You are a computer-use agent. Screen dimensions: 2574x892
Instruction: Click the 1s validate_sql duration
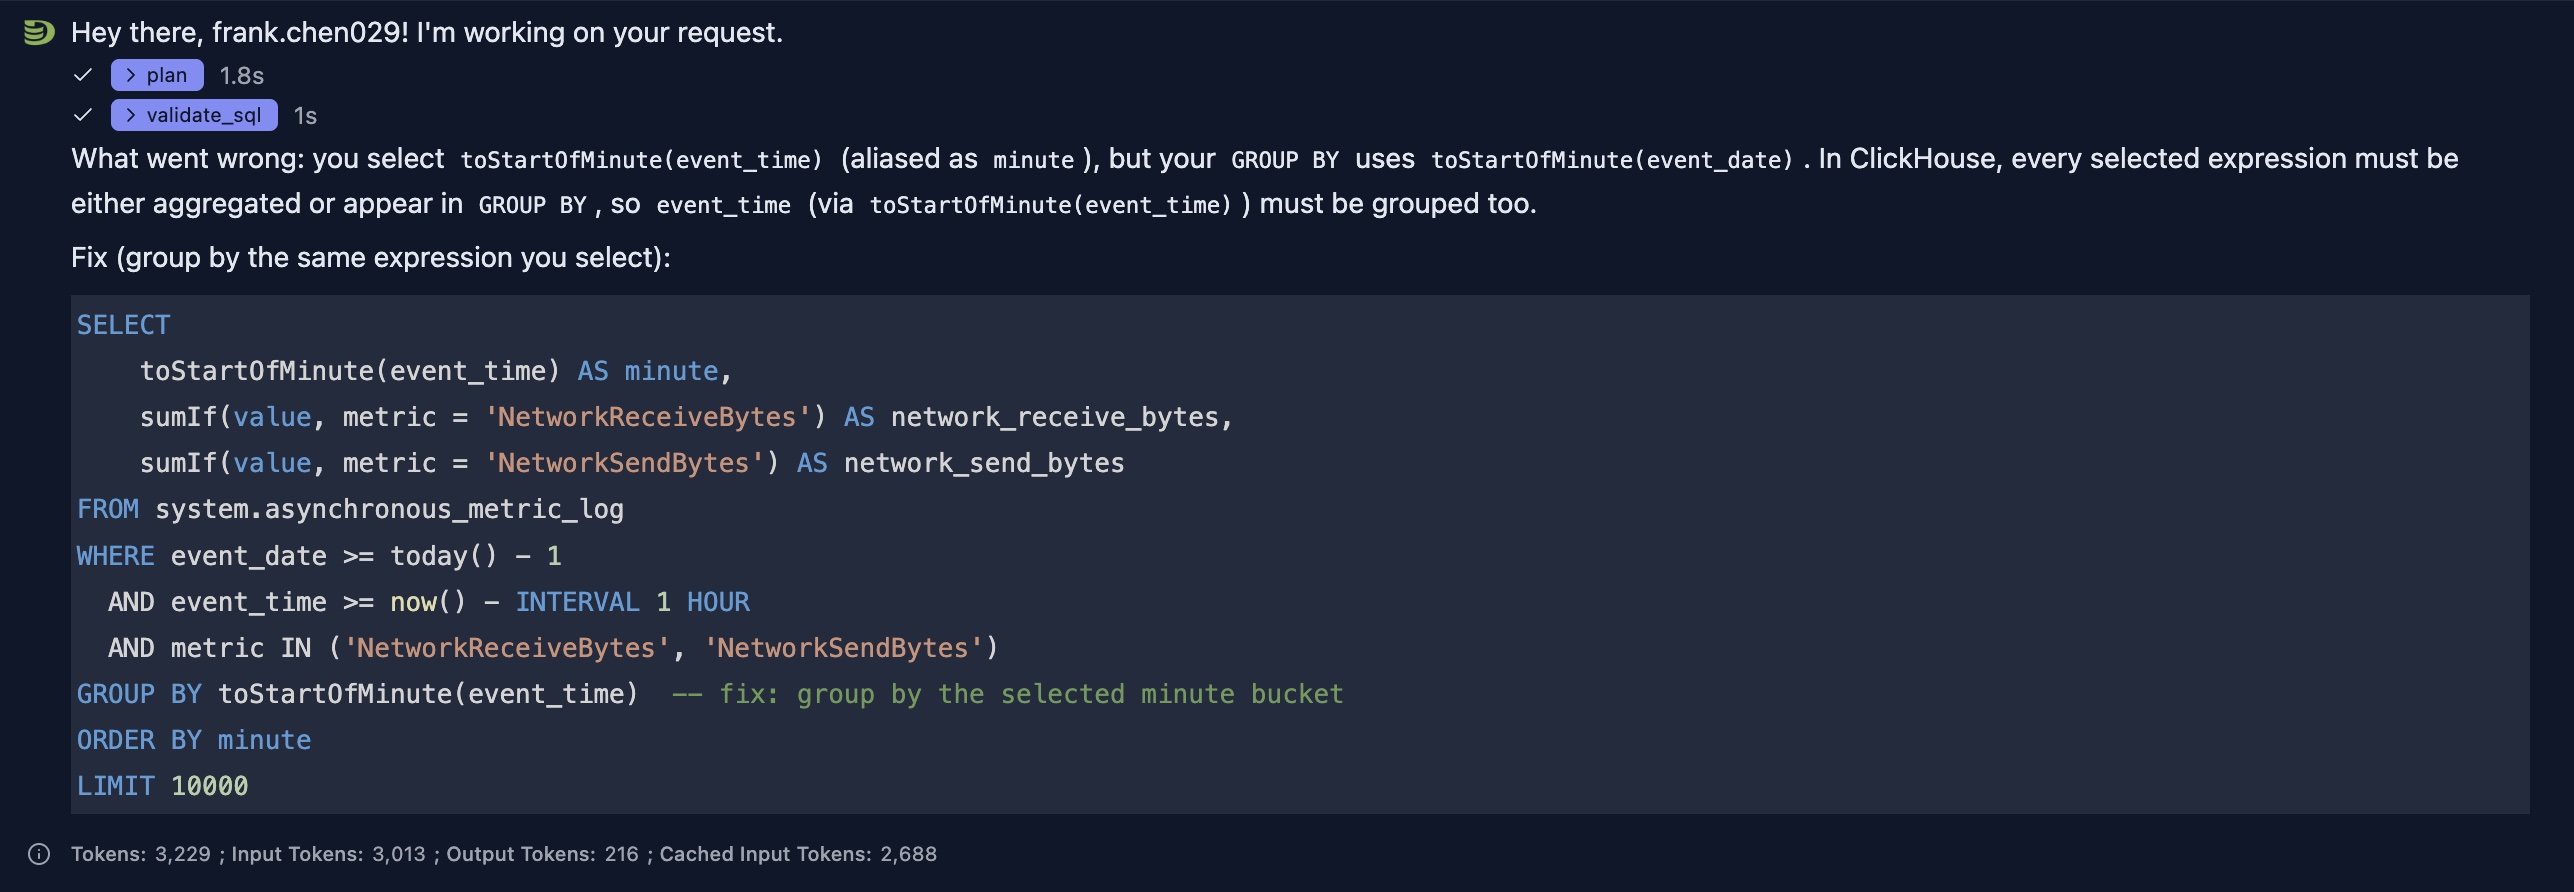[305, 116]
